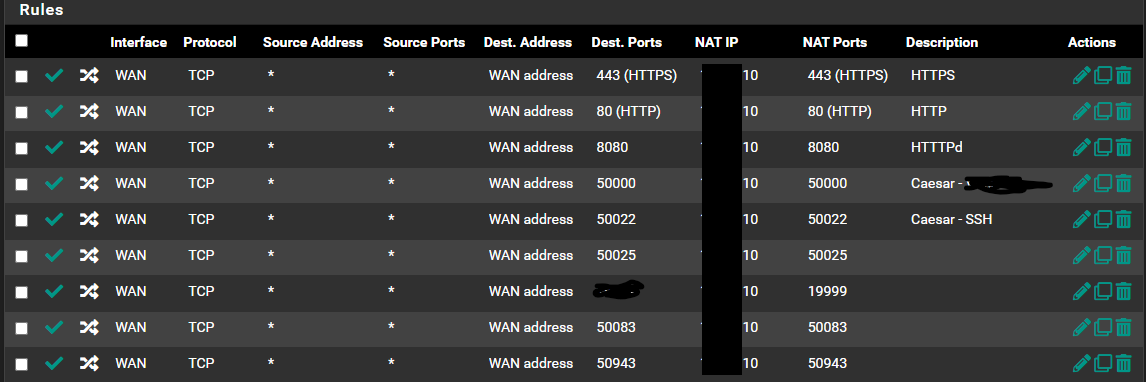This screenshot has width=1146, height=383.
Task: Delete the 50943 port rule
Action: [x=1123, y=363]
